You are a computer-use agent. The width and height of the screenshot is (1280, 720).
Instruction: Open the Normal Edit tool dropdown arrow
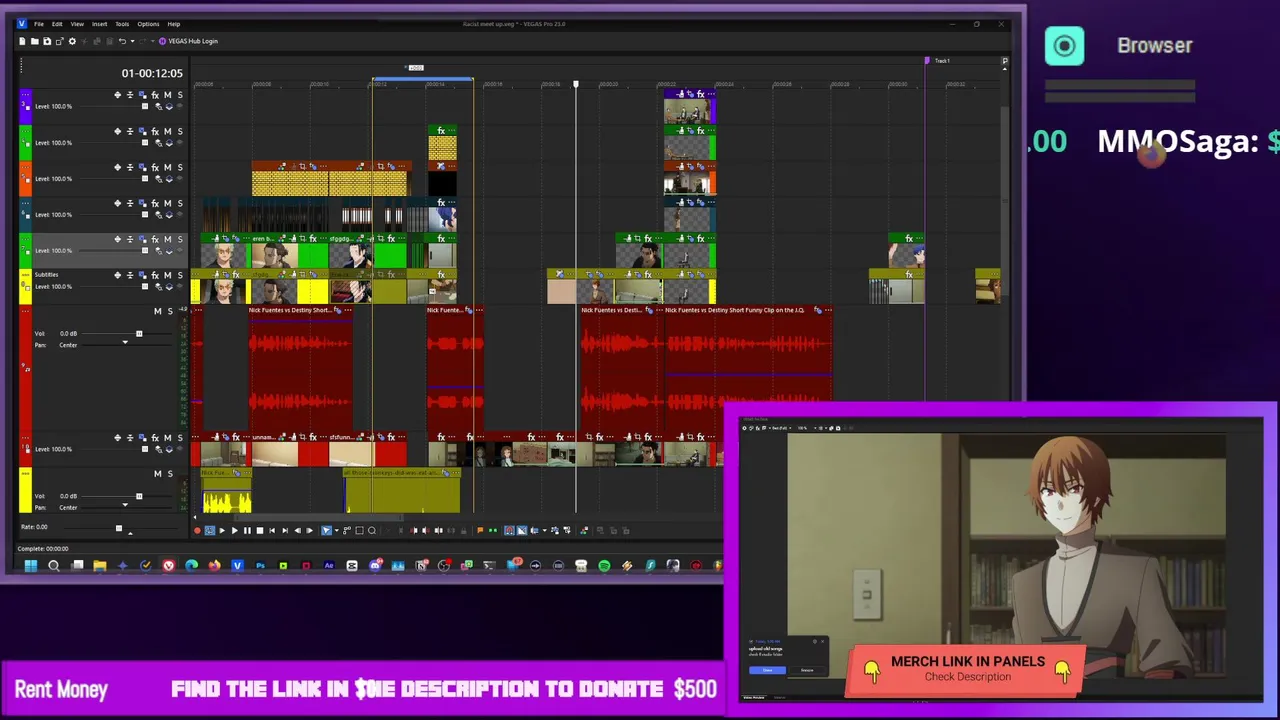coord(337,530)
